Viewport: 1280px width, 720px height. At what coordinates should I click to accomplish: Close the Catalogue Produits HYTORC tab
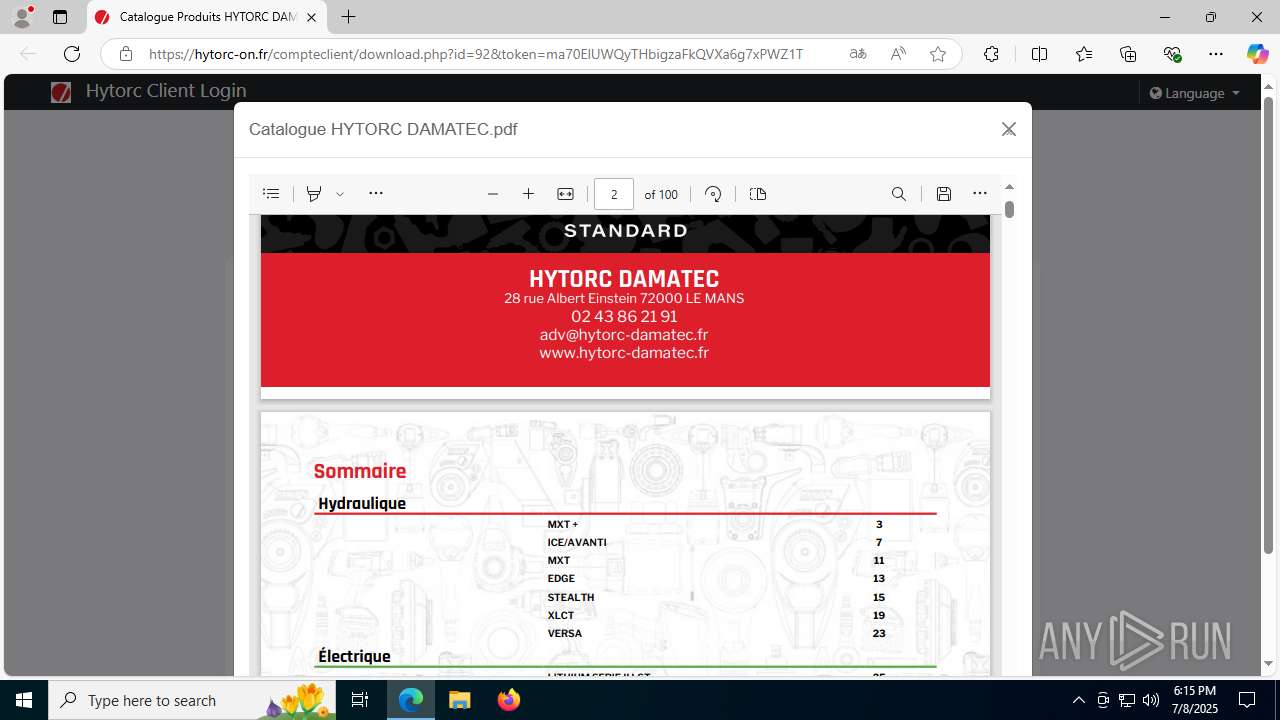click(x=312, y=17)
